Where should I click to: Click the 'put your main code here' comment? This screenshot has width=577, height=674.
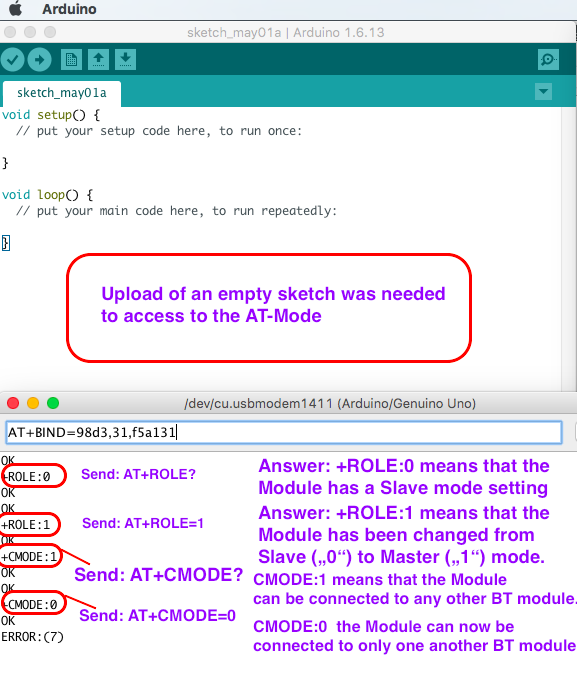pos(176,211)
